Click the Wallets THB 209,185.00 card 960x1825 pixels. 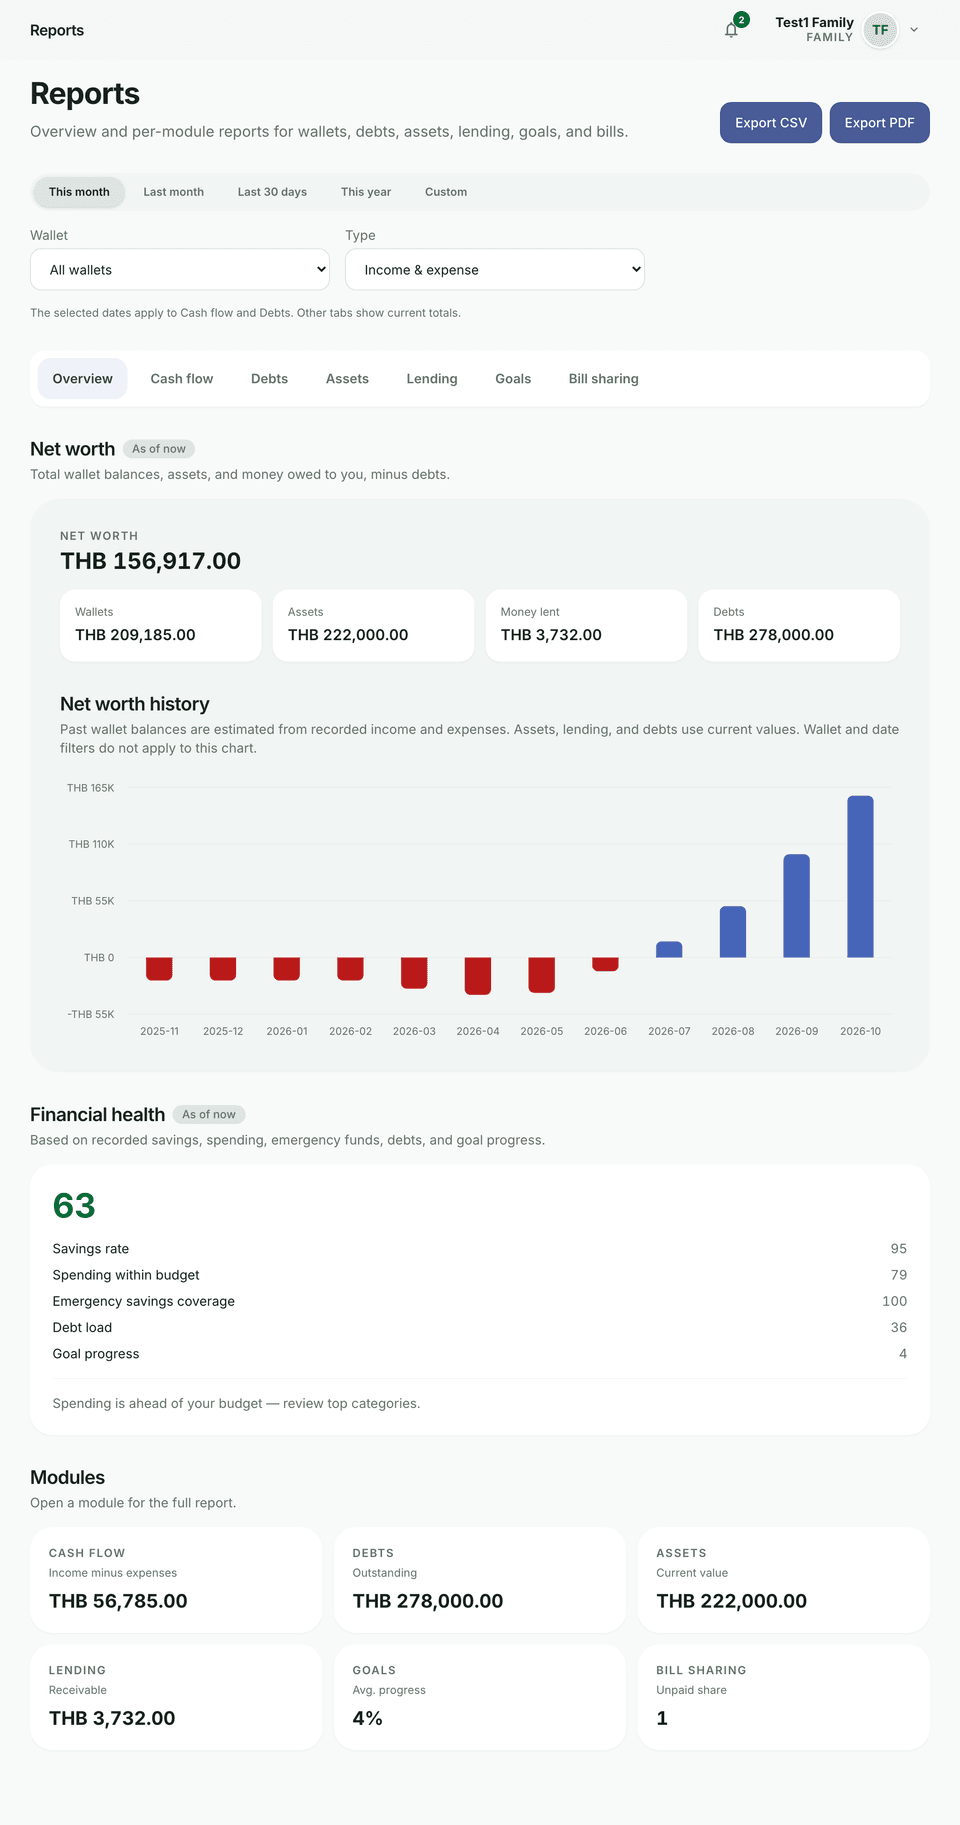point(161,625)
